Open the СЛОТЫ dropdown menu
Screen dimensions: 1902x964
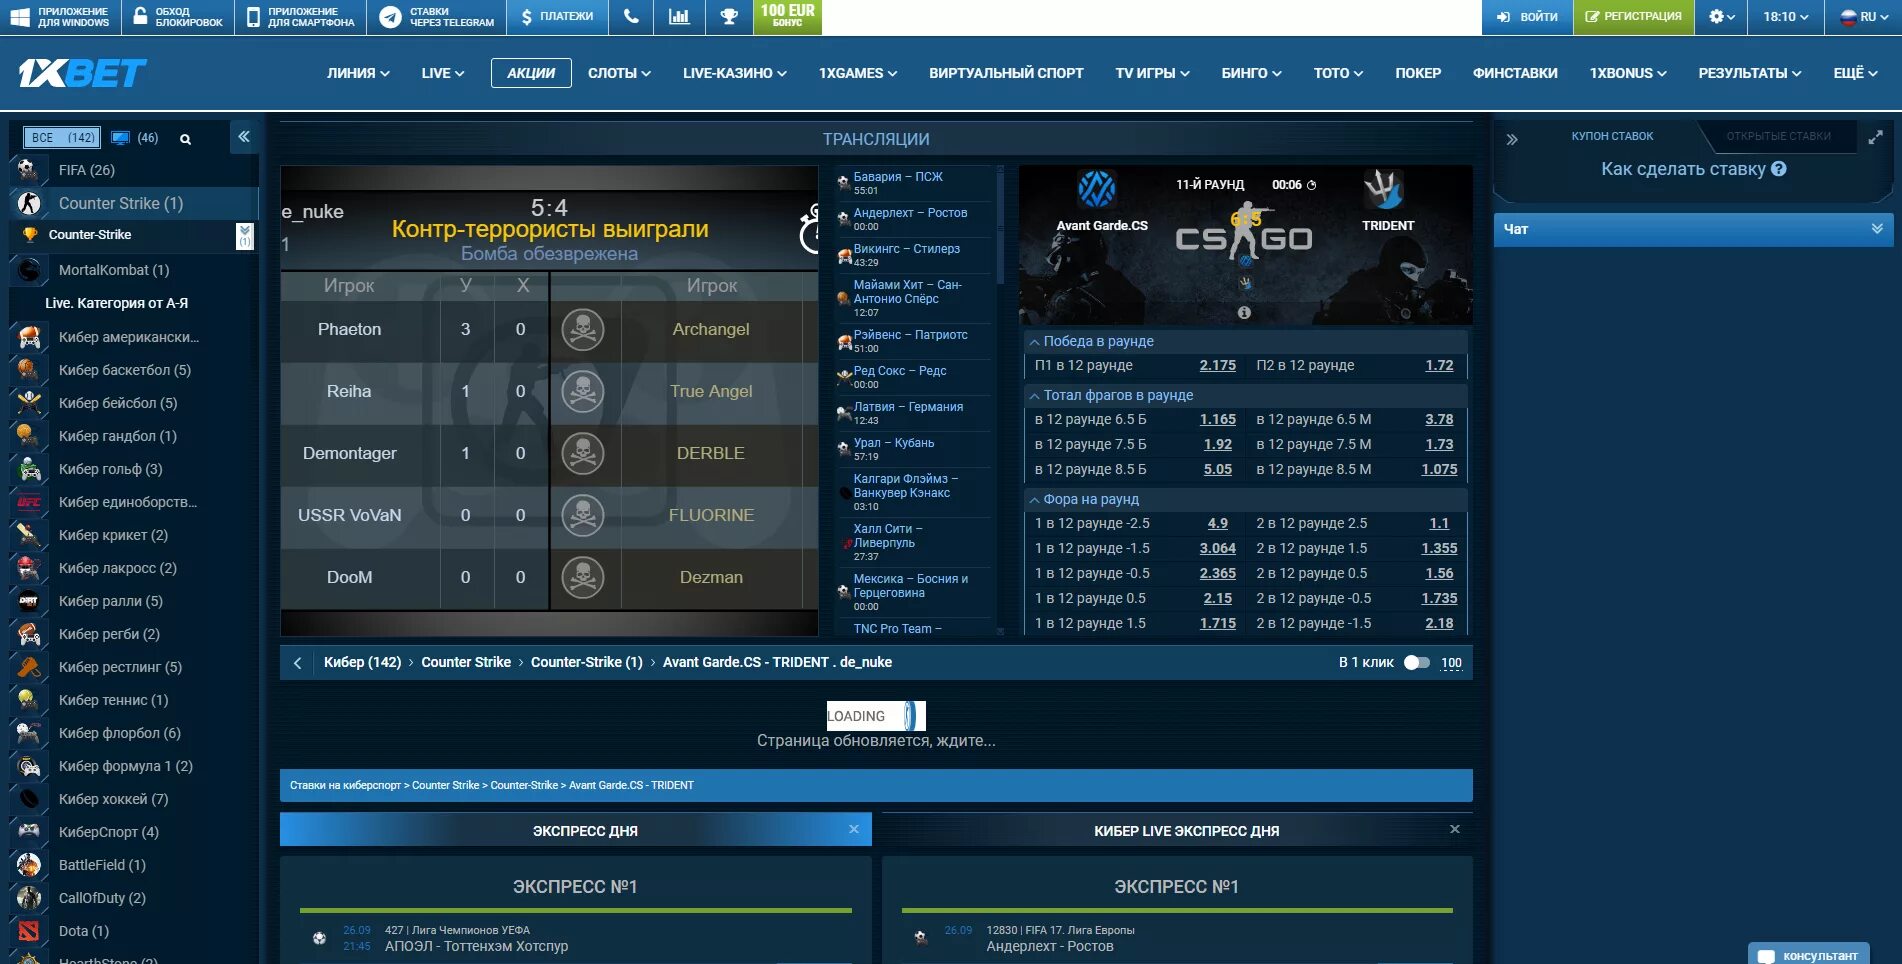619,73
